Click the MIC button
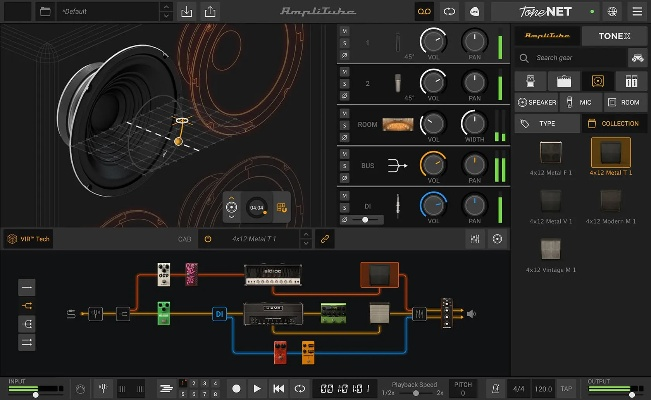The height and width of the screenshot is (400, 651). point(581,102)
